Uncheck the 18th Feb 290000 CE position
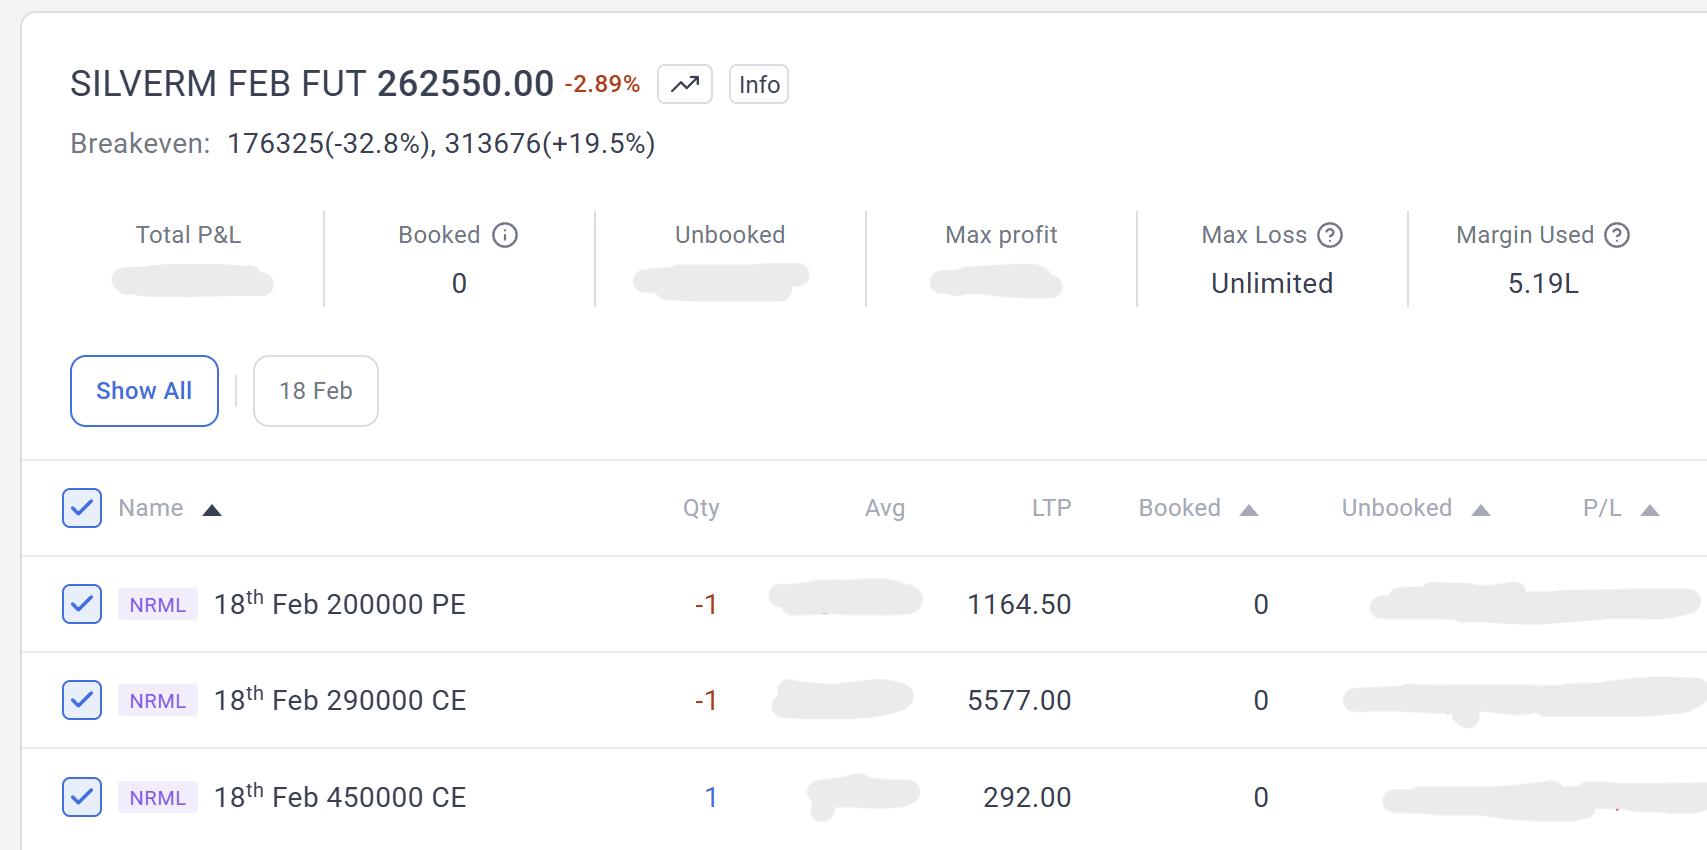This screenshot has height=850, width=1707. click(x=82, y=700)
